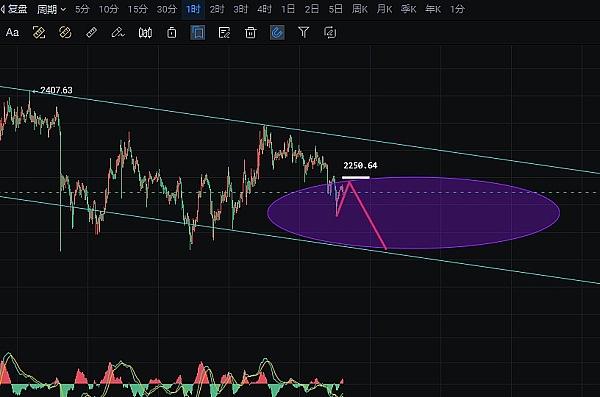Click the funnel filter icon

pos(303,33)
